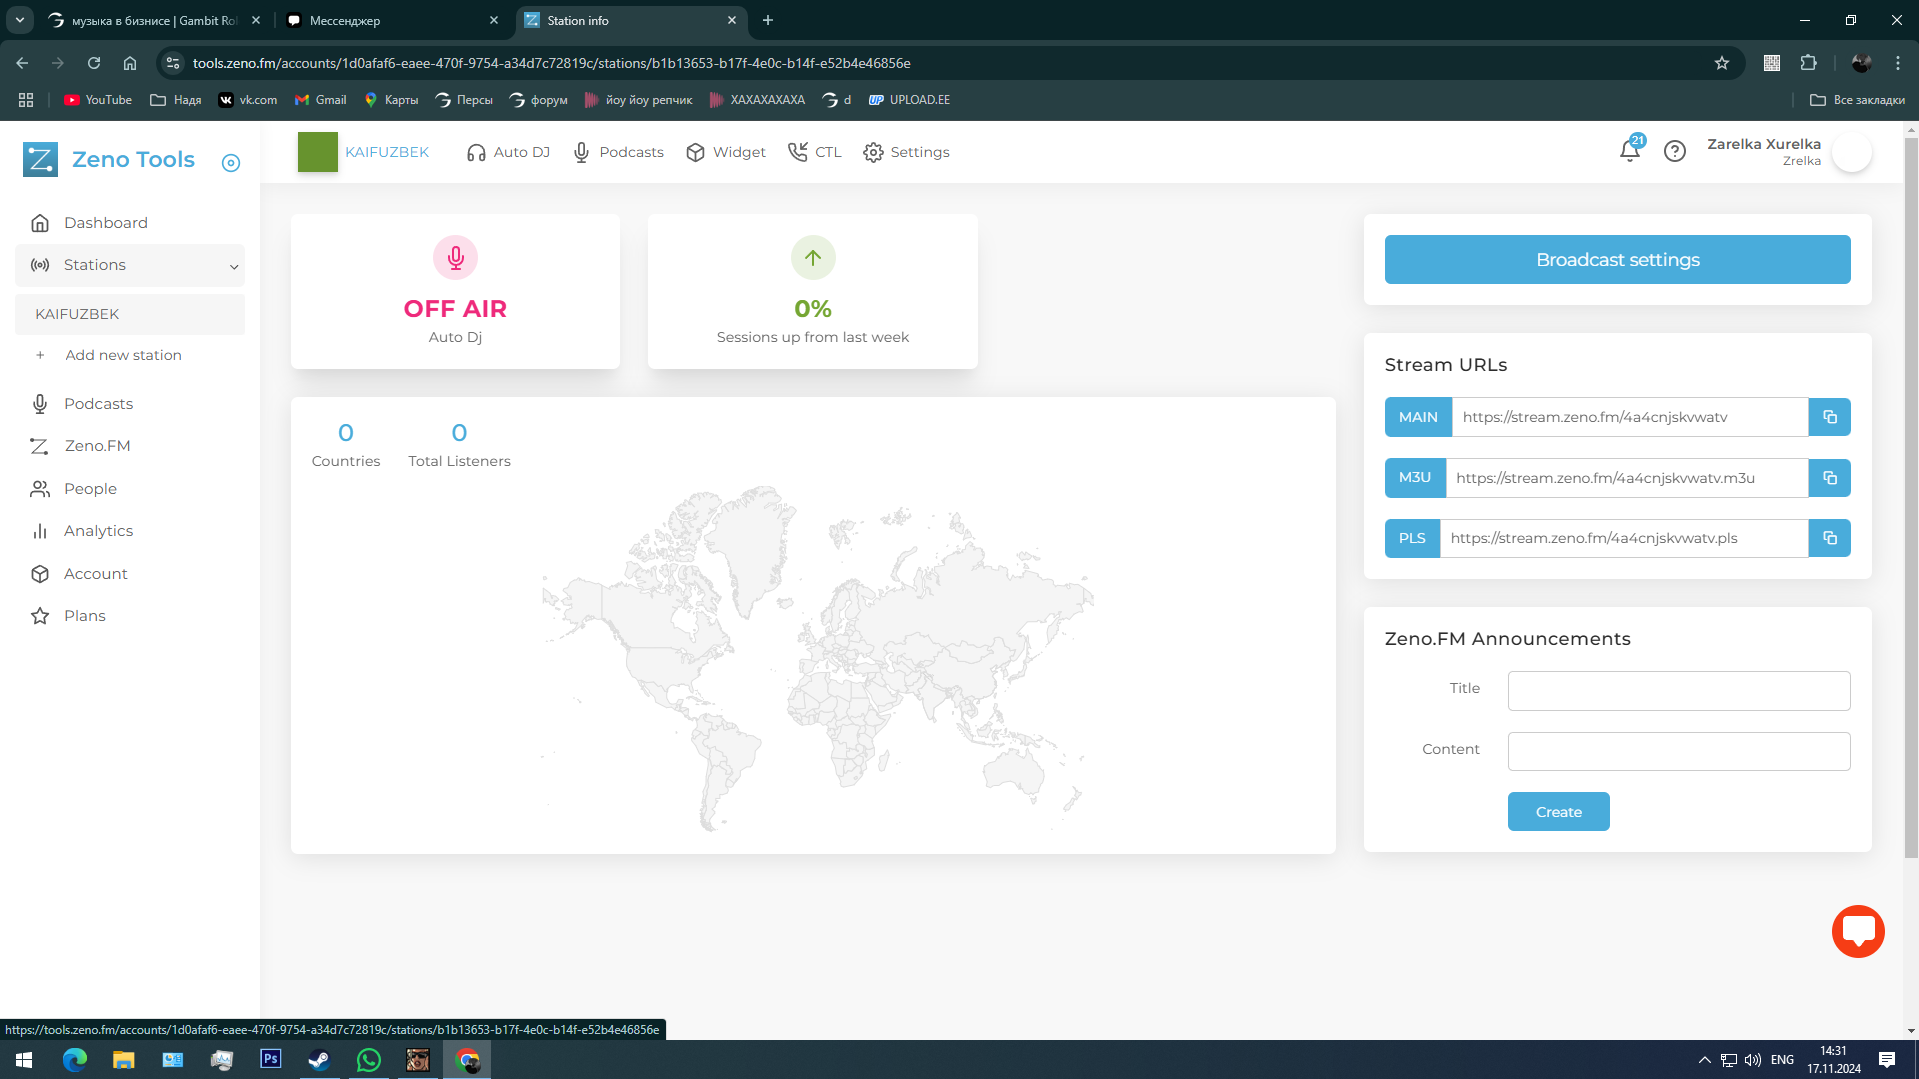Click the Broadcast settings button
1919x1079 pixels.
click(x=1617, y=260)
